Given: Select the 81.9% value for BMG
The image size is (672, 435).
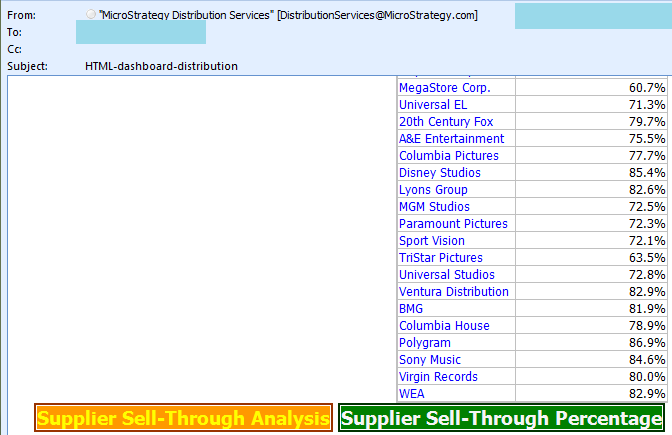Looking at the screenshot, I should [647, 309].
